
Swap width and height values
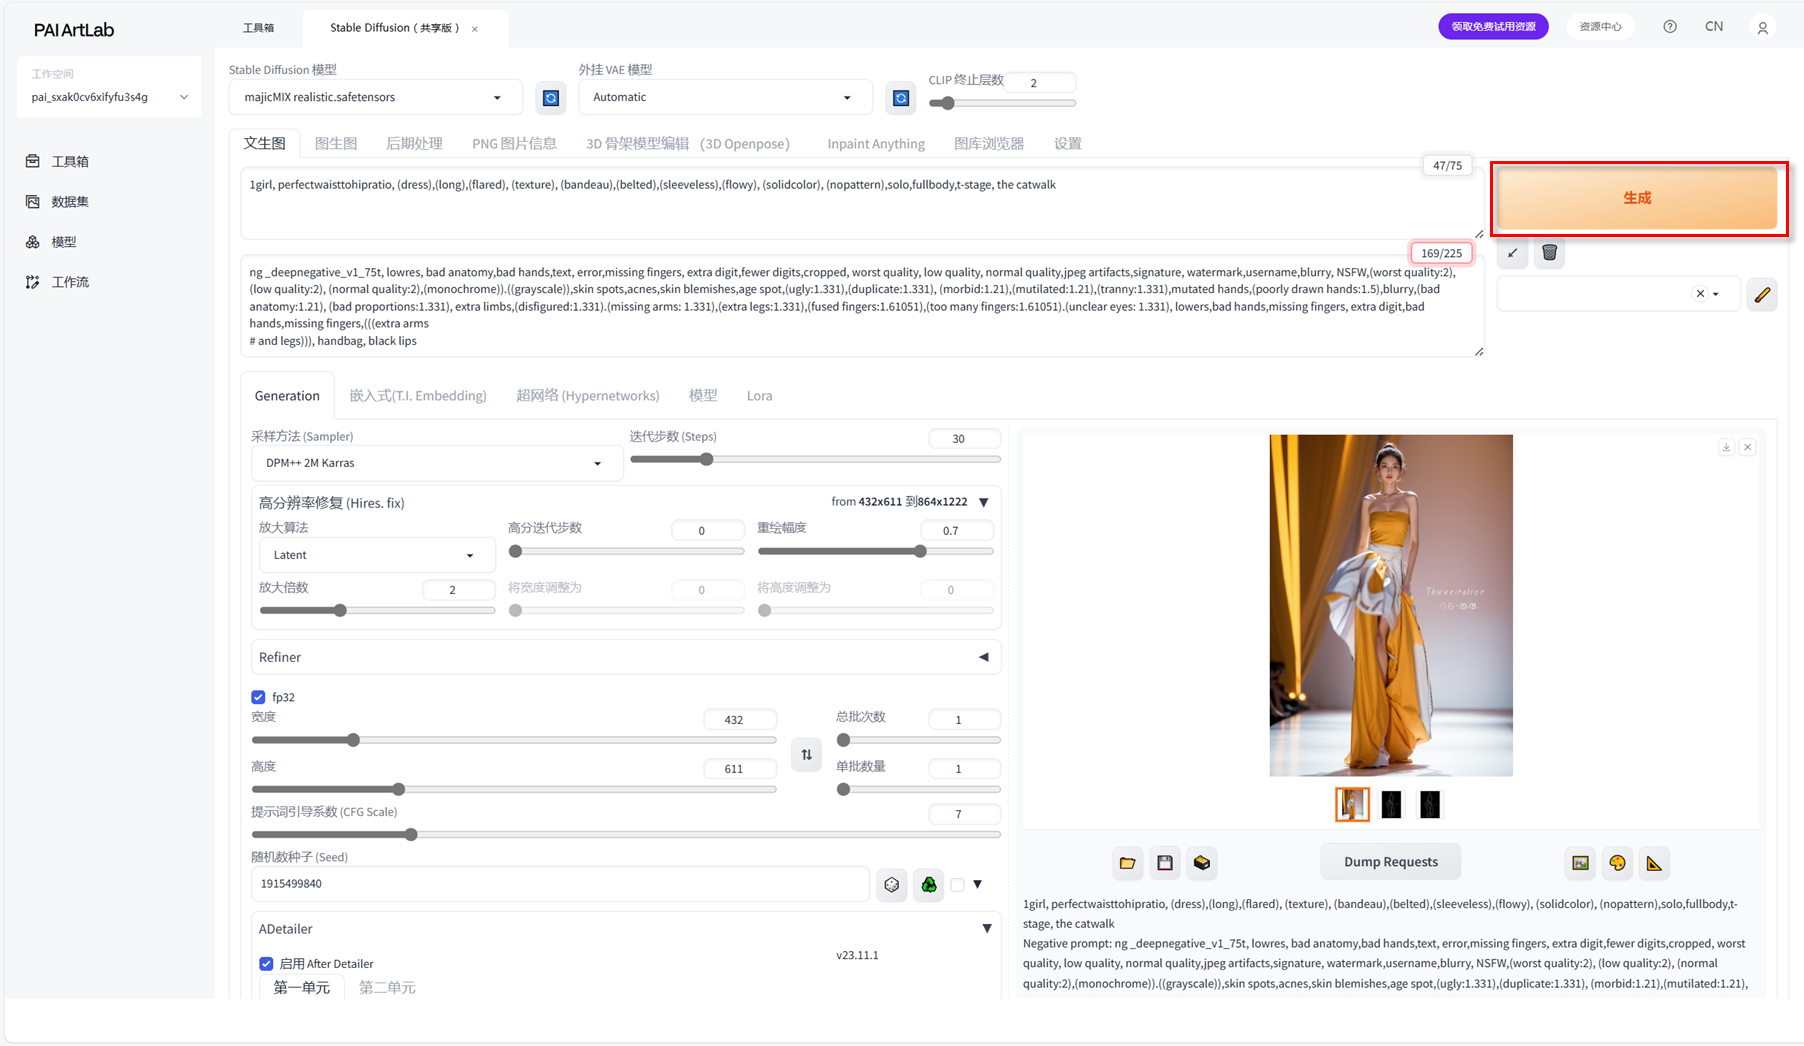tap(806, 755)
